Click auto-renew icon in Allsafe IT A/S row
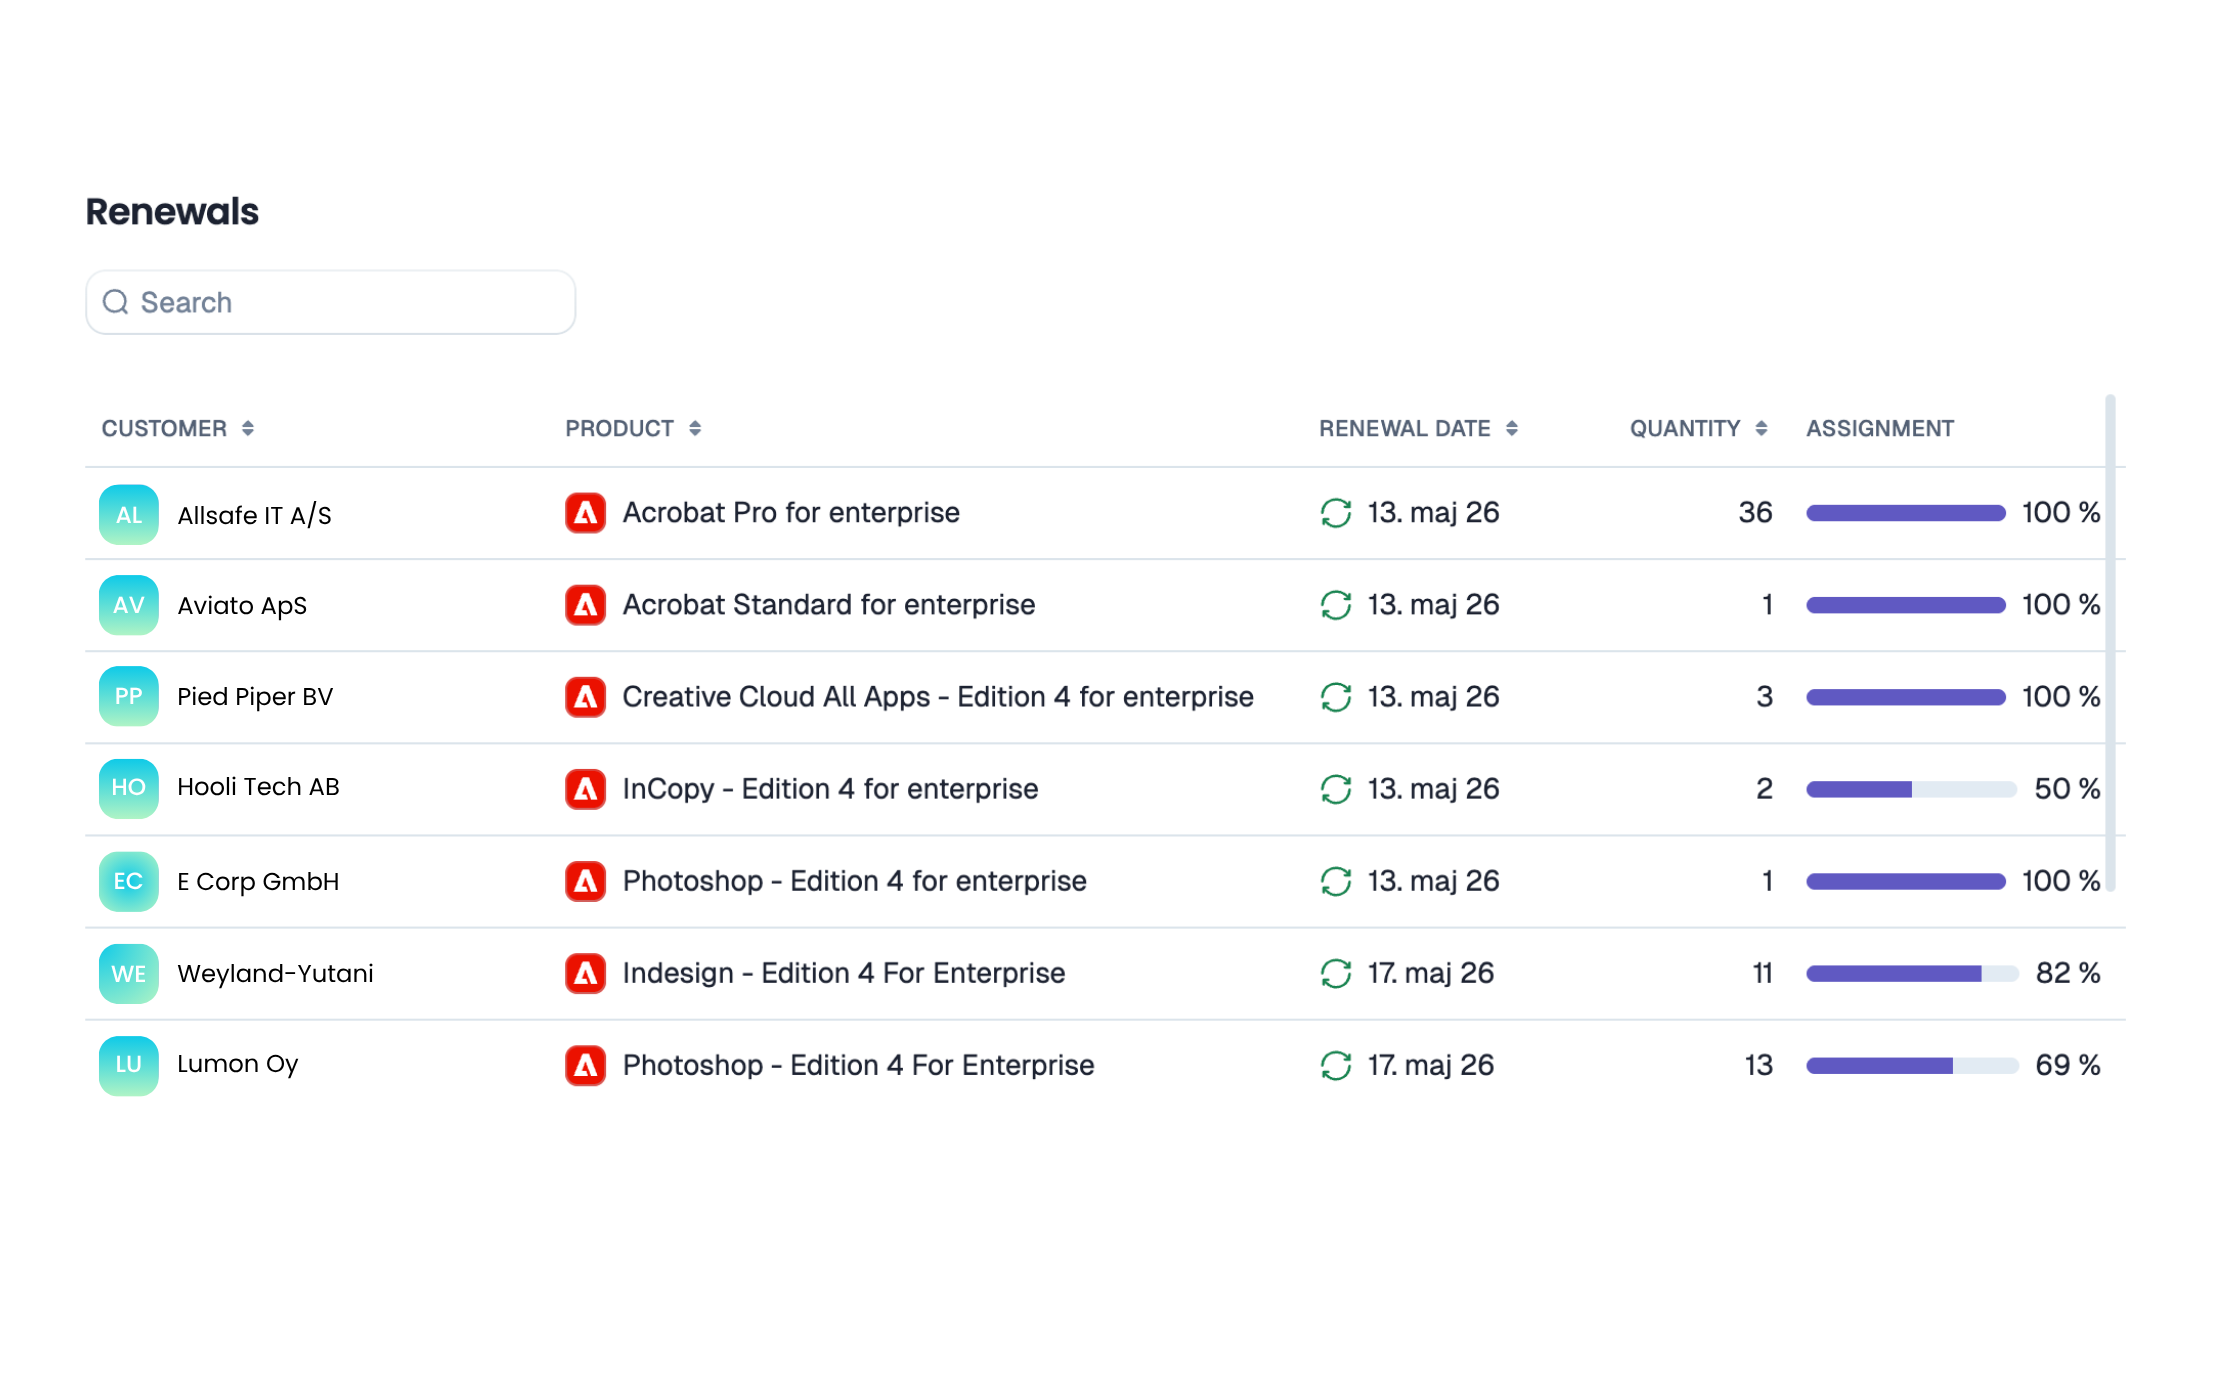 [x=1336, y=513]
